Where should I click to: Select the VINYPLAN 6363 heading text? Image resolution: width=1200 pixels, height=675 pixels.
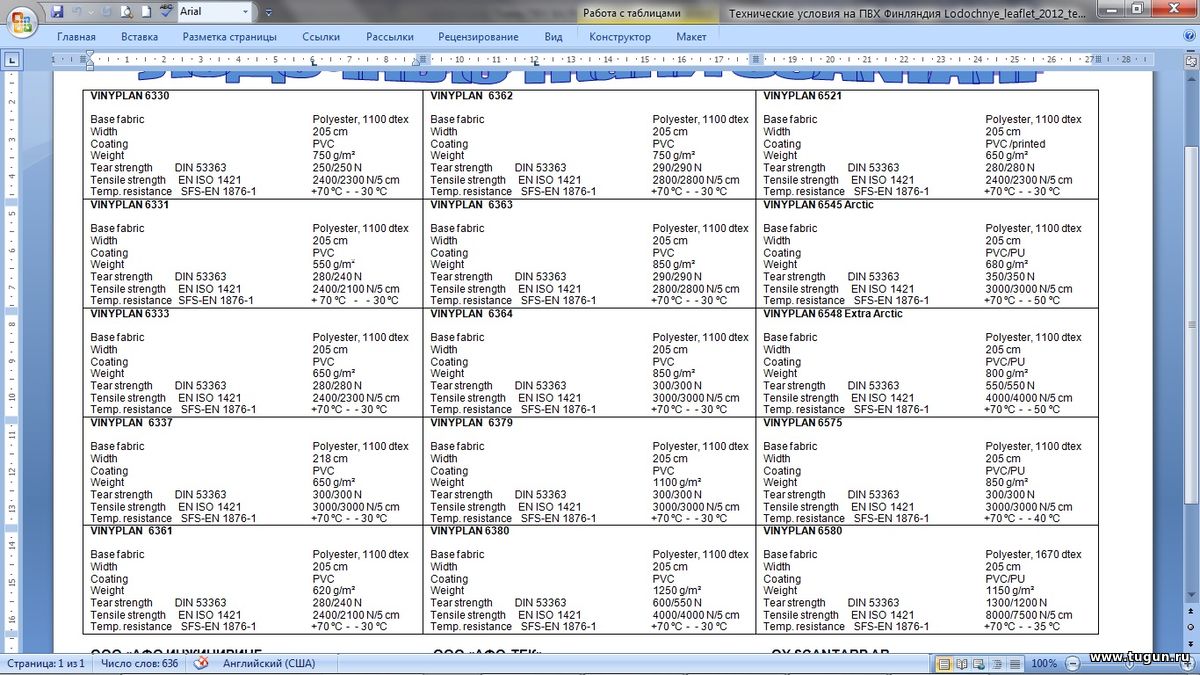click(x=471, y=205)
